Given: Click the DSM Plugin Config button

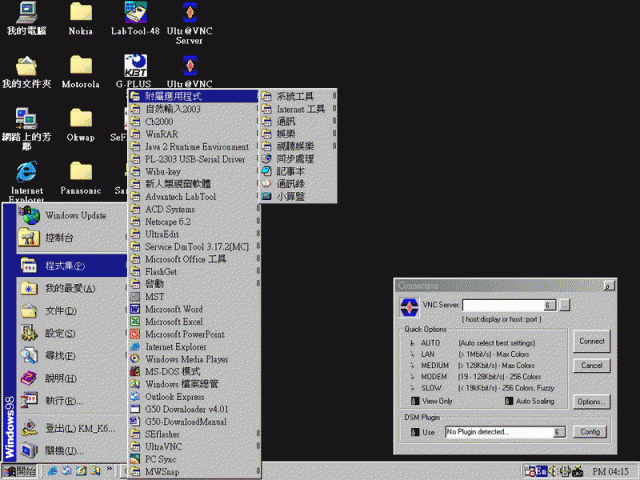Looking at the screenshot, I should click(x=590, y=432).
